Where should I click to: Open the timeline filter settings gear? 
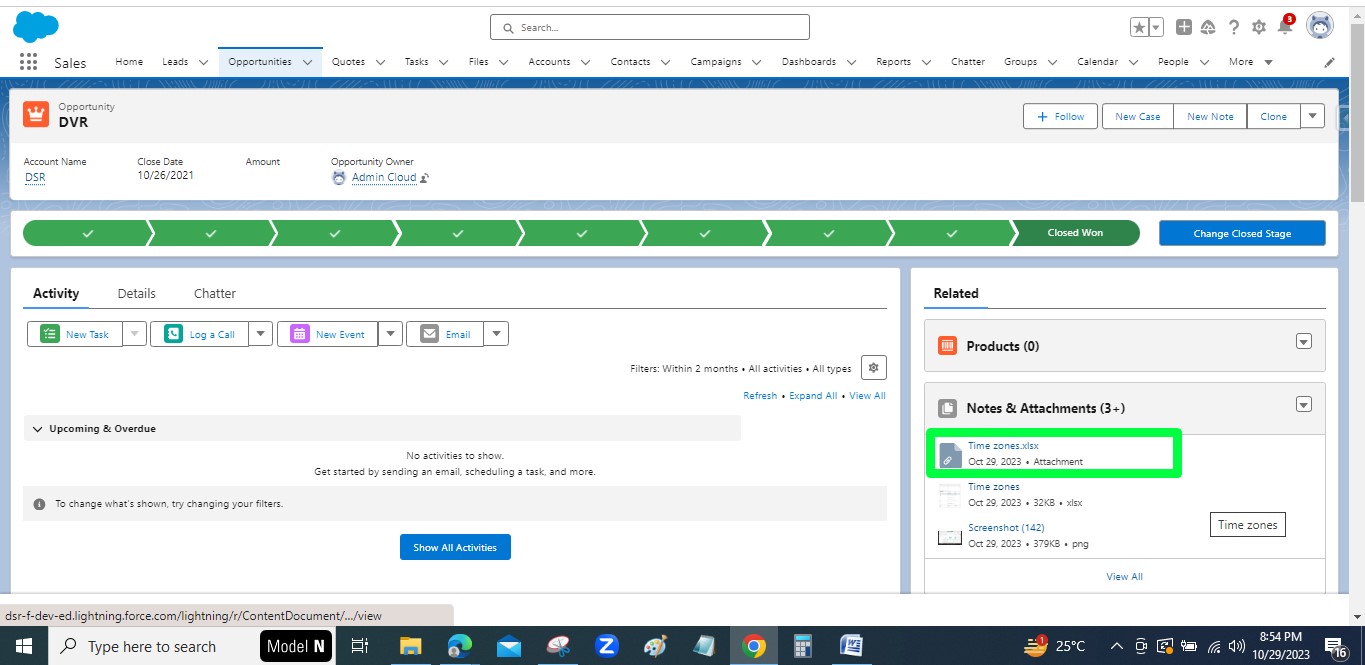873,368
